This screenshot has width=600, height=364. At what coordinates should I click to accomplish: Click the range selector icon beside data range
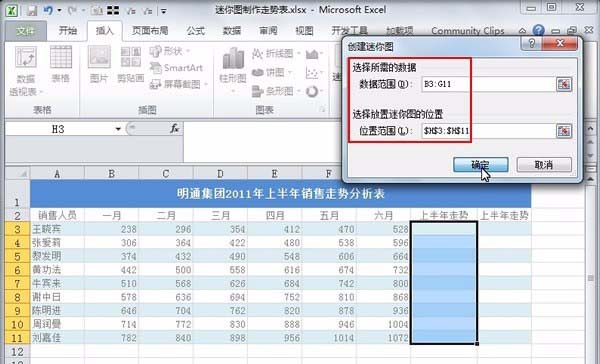pyautogui.click(x=564, y=84)
